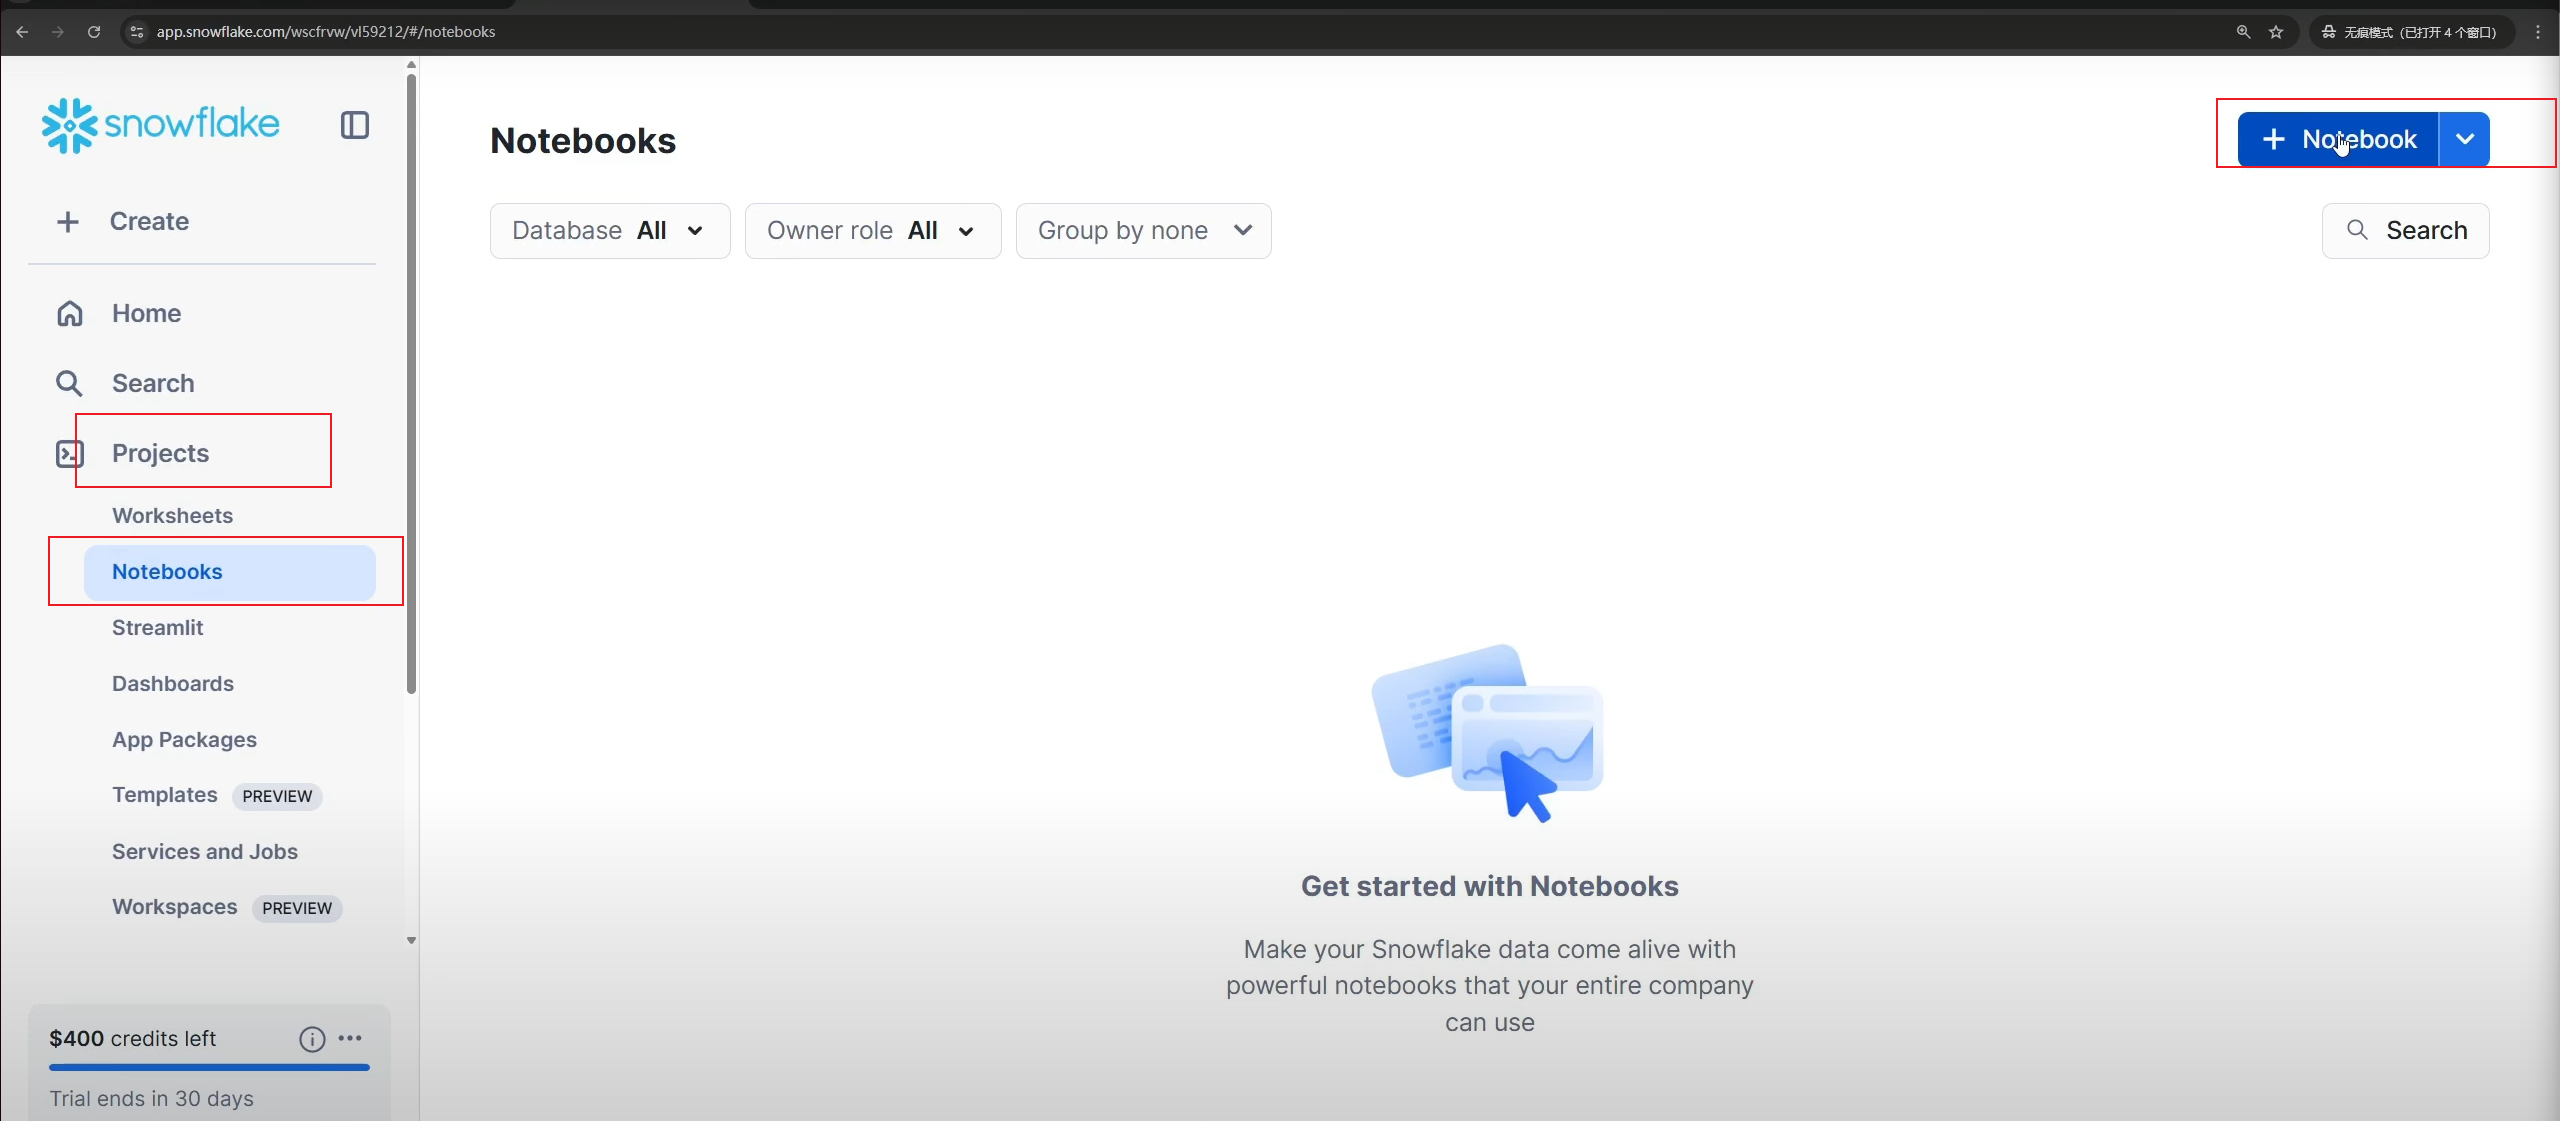Open the Owner role filter dropdown

tap(873, 231)
